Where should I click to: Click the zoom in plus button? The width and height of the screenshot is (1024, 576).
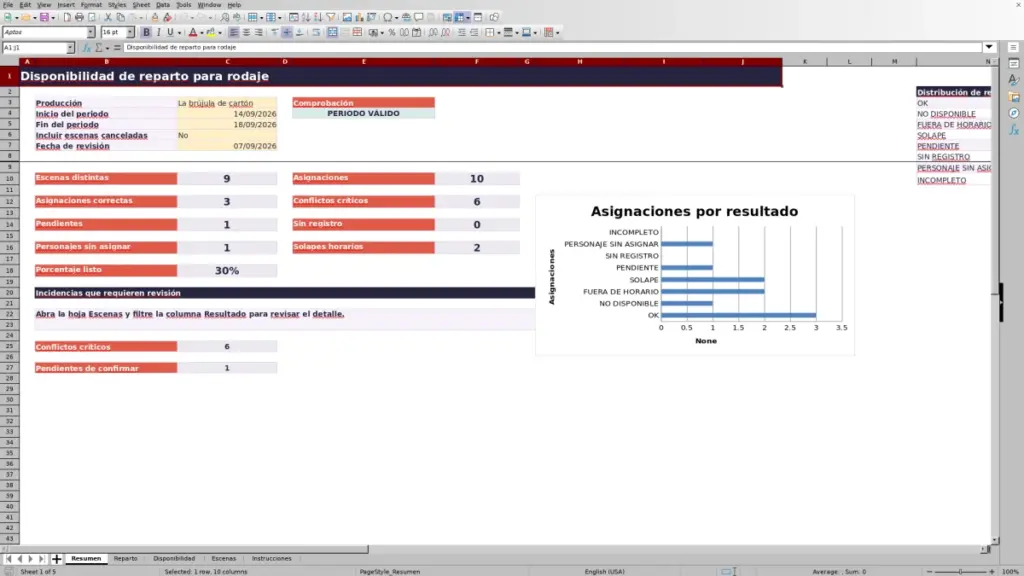991,571
